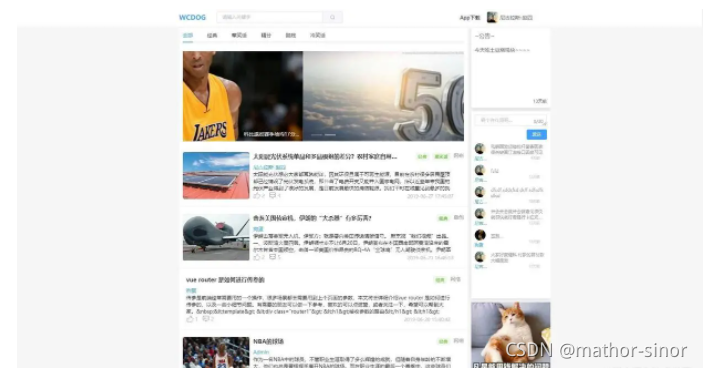Click the WCDOG logo
Screen dimensions: 703x368
[x=192, y=17]
